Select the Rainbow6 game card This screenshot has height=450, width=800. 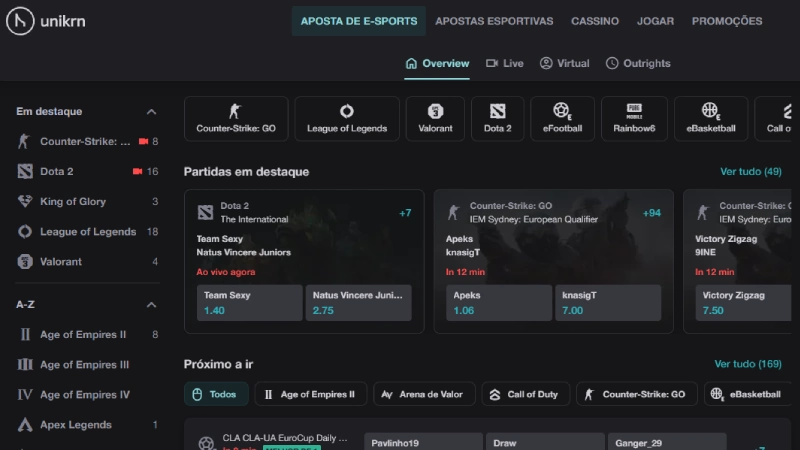point(634,118)
